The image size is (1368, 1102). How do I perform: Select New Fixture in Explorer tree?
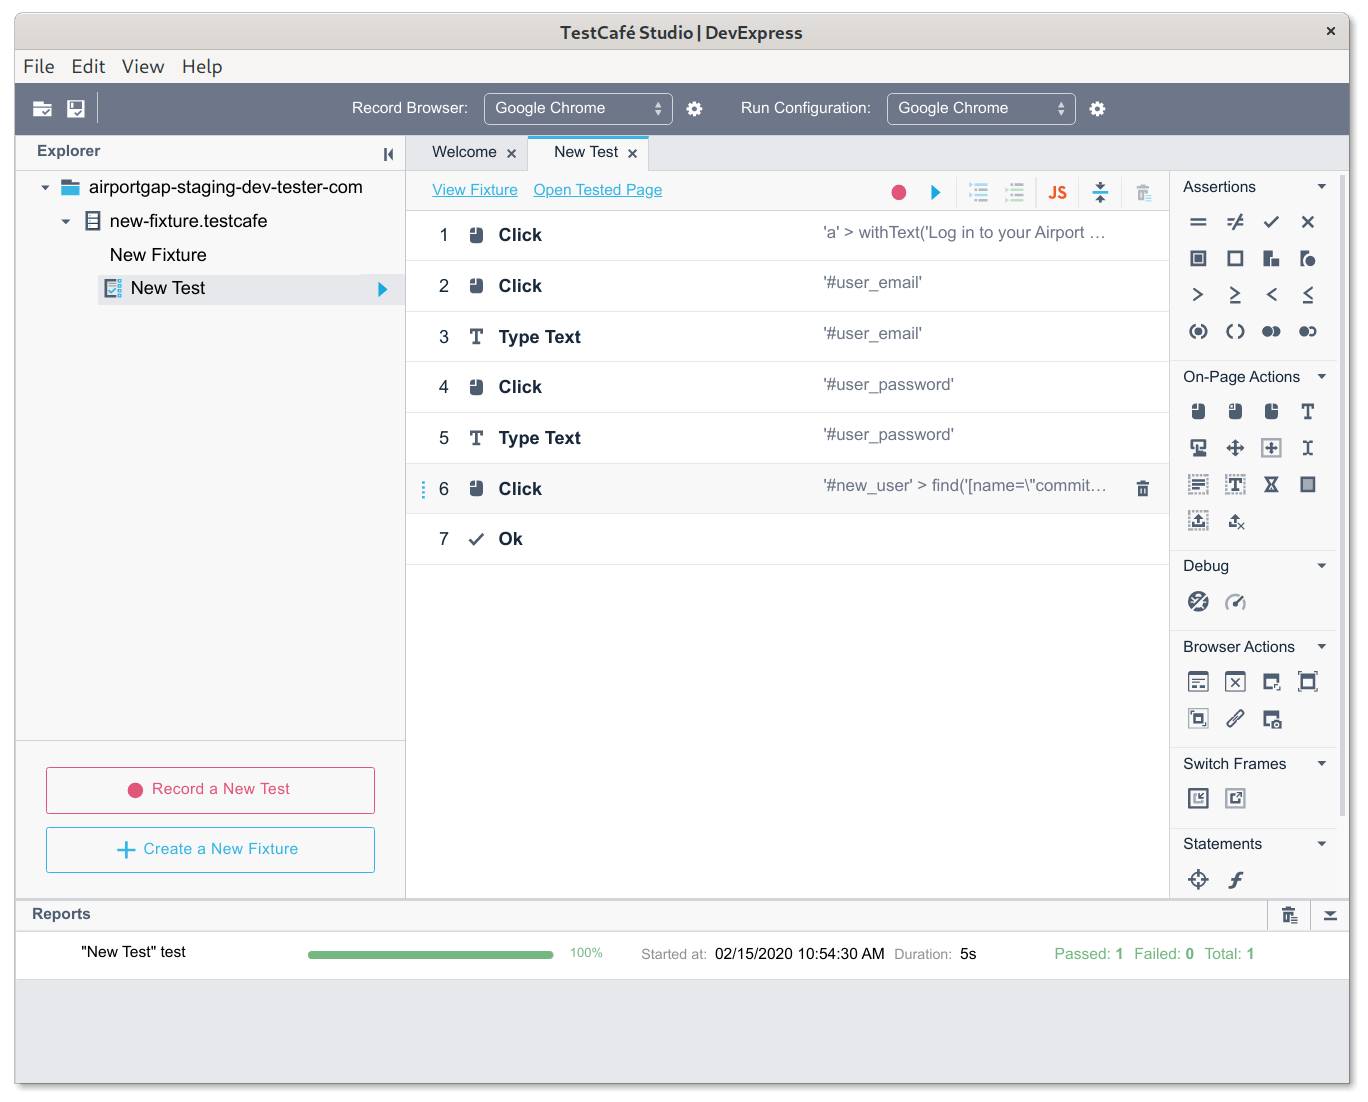(x=158, y=255)
